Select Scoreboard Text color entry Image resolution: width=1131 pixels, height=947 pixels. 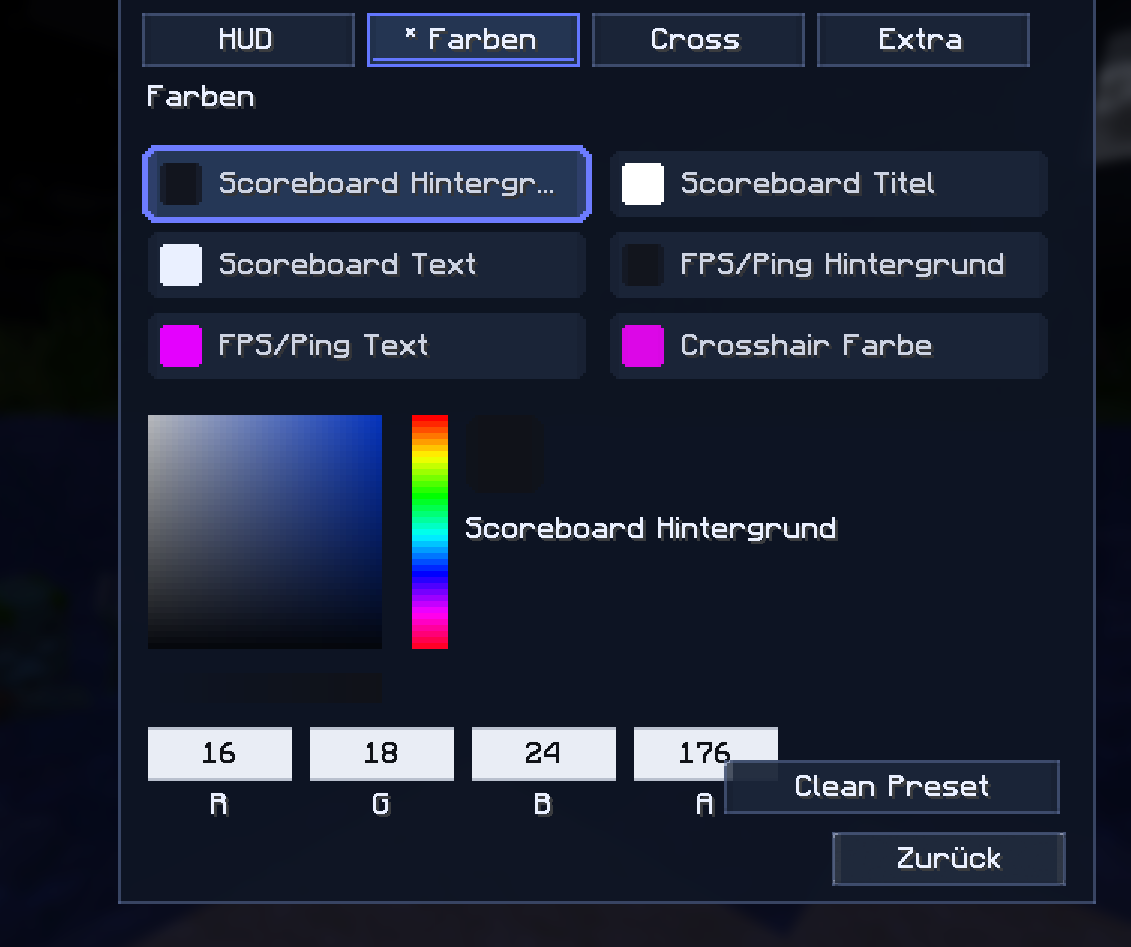(x=367, y=265)
